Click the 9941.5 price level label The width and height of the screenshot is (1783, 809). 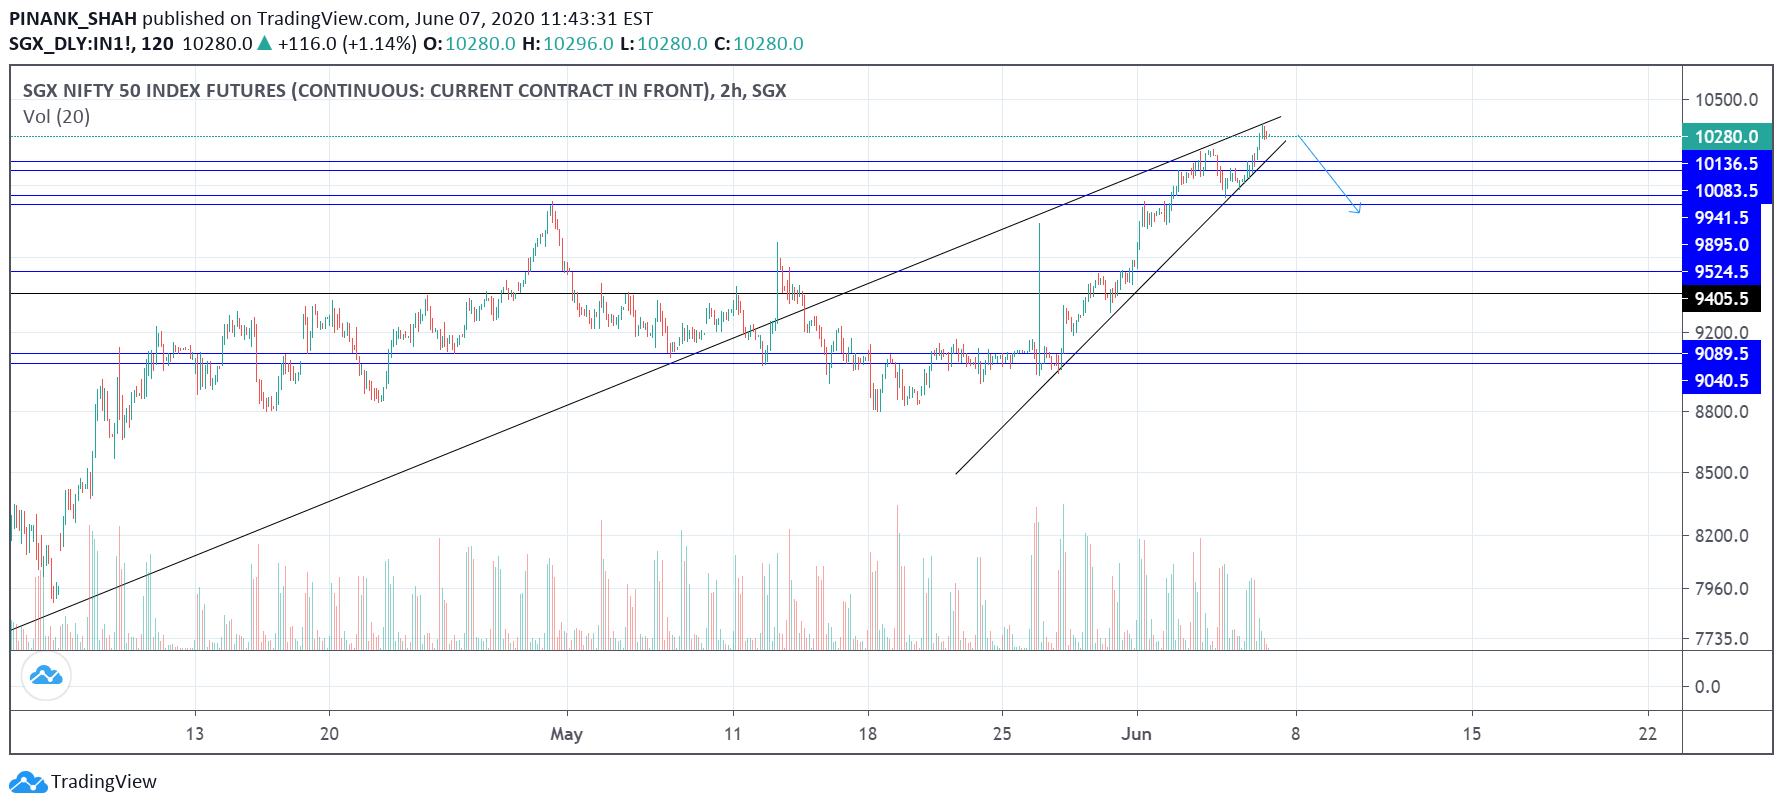[1722, 218]
